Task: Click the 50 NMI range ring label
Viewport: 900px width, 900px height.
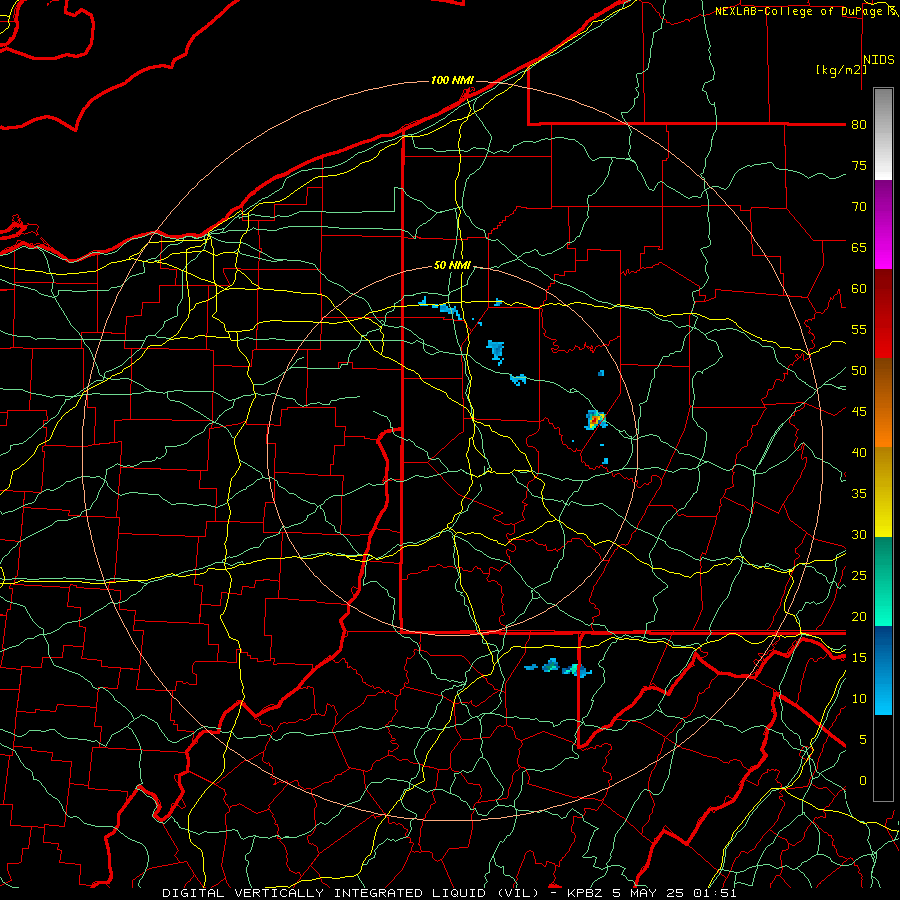Action: 452,265
